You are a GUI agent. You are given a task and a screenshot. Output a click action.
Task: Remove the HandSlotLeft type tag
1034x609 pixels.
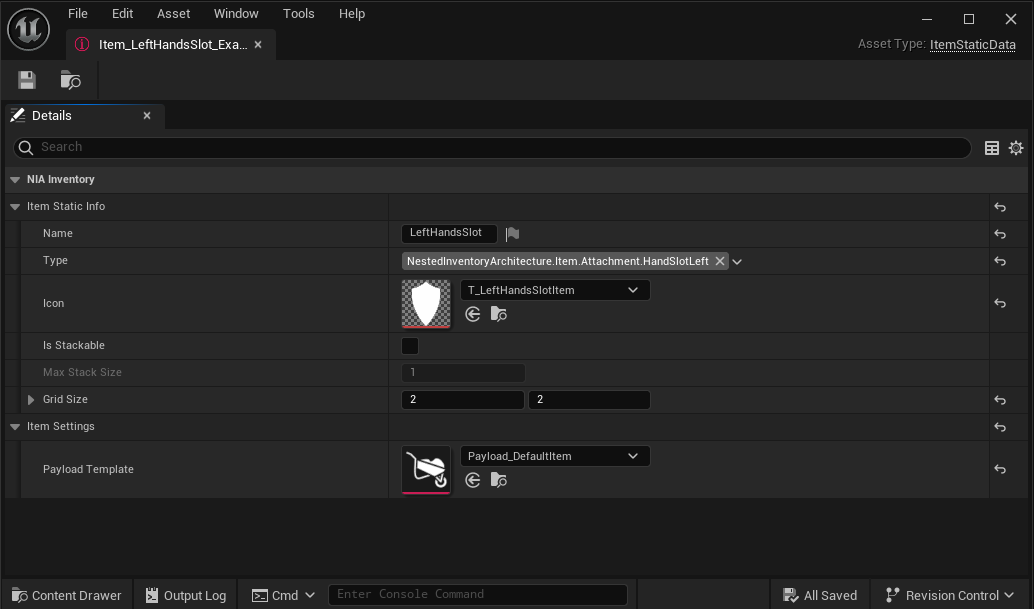pos(720,259)
